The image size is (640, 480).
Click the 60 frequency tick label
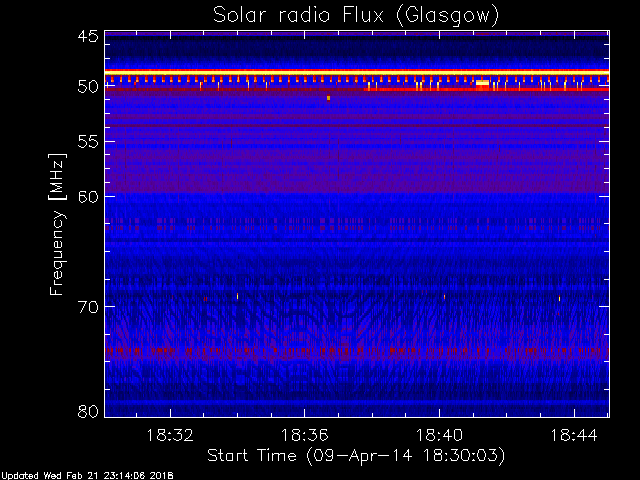tap(88, 197)
